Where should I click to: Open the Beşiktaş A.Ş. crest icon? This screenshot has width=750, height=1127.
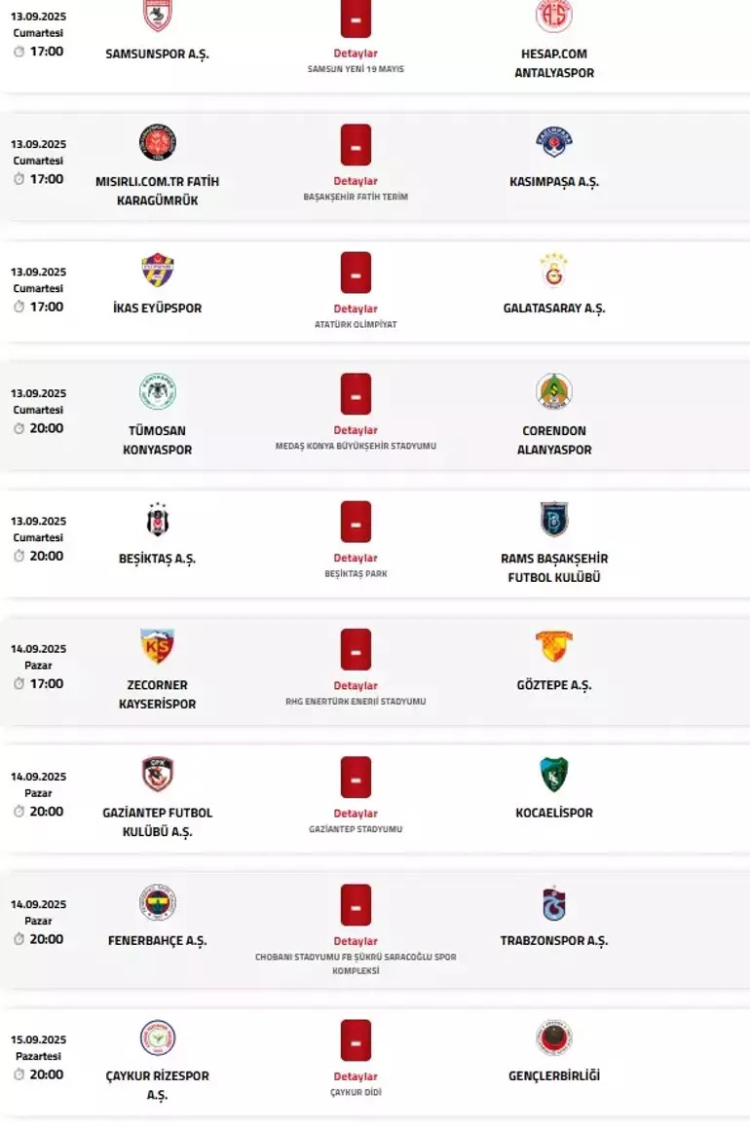click(x=156, y=519)
